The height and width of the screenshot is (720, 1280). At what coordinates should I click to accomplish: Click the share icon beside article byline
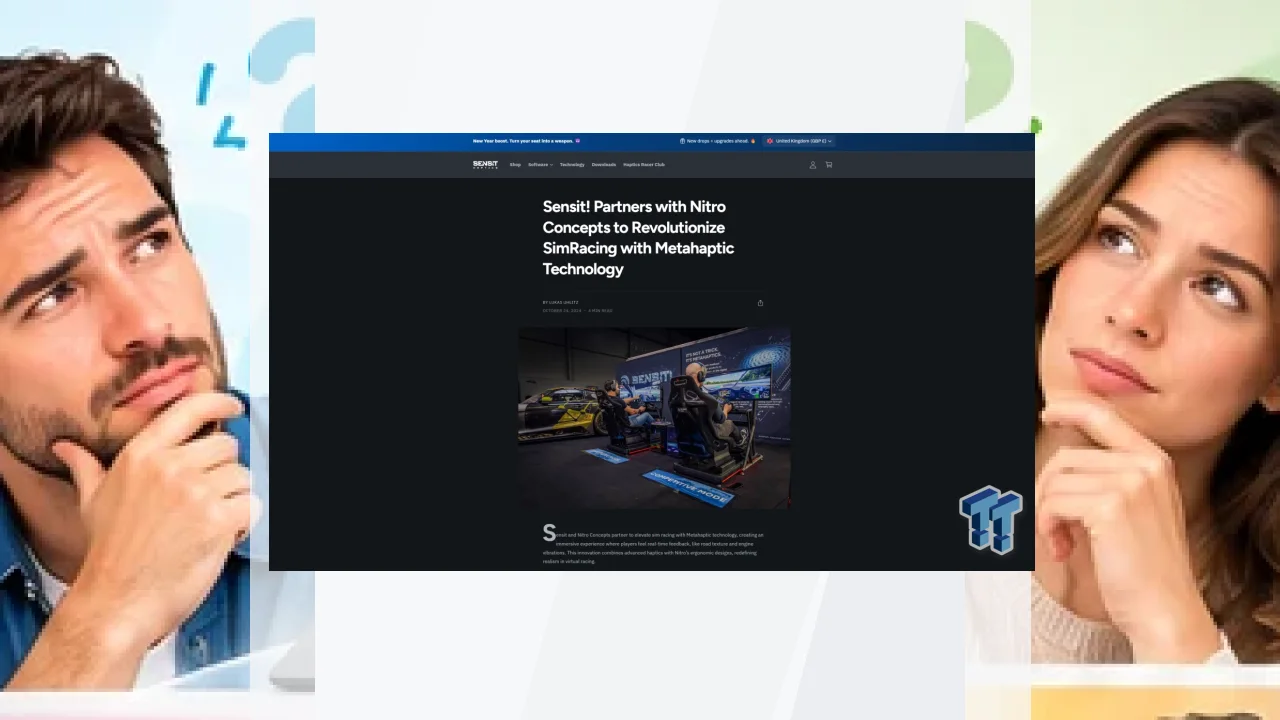tap(760, 303)
